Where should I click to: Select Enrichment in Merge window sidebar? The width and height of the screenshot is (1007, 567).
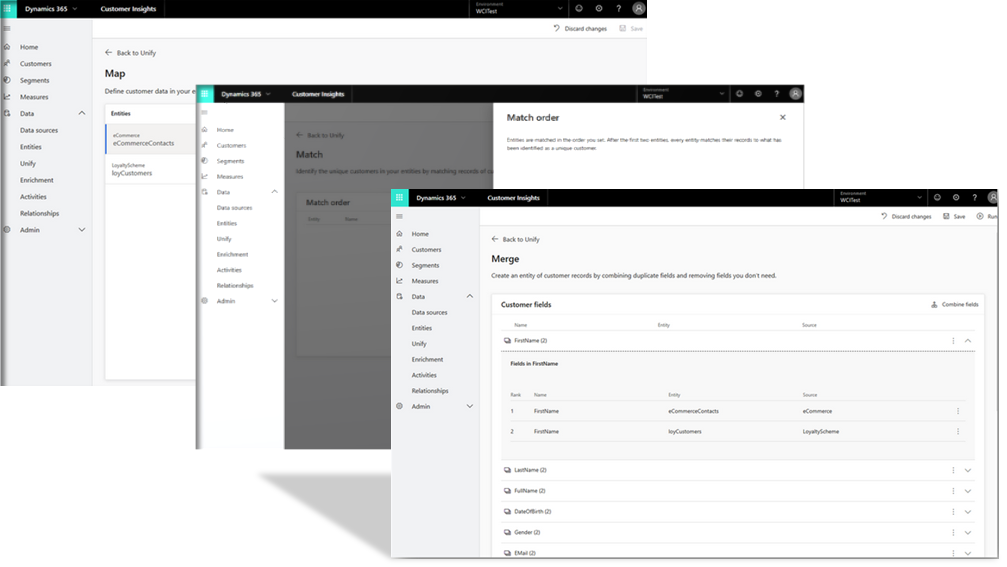pos(428,360)
